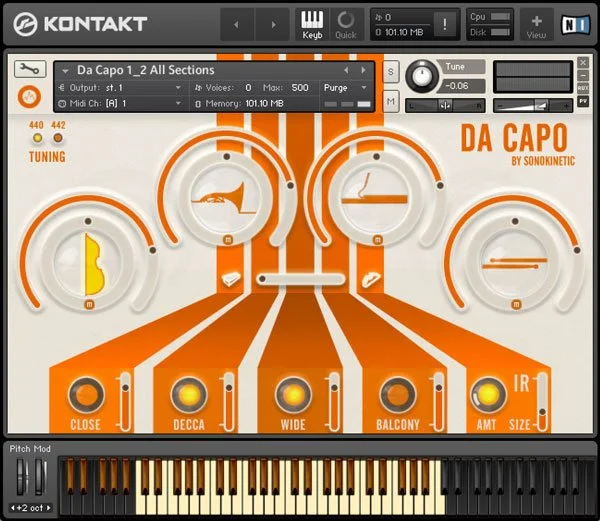
Task: Adjust the WIDE mic volume slider
Action: click(x=334, y=402)
